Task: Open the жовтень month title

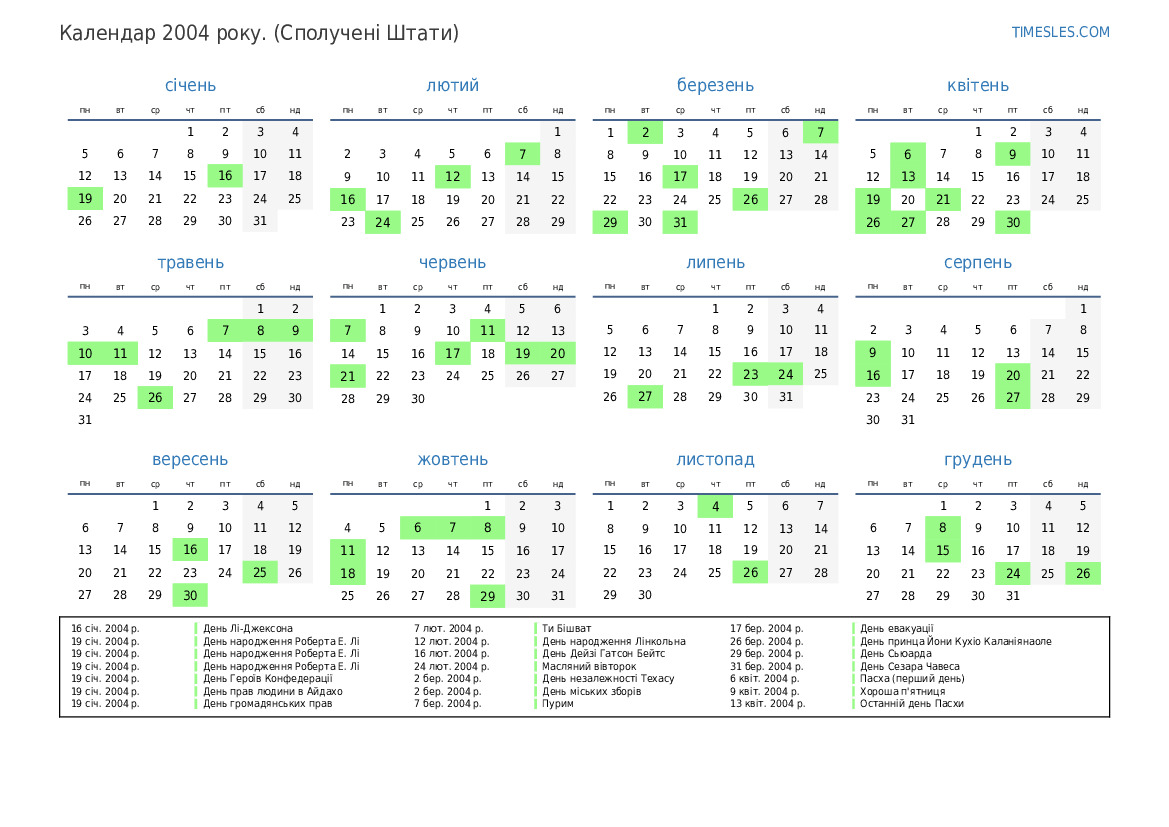Action: 452,459
